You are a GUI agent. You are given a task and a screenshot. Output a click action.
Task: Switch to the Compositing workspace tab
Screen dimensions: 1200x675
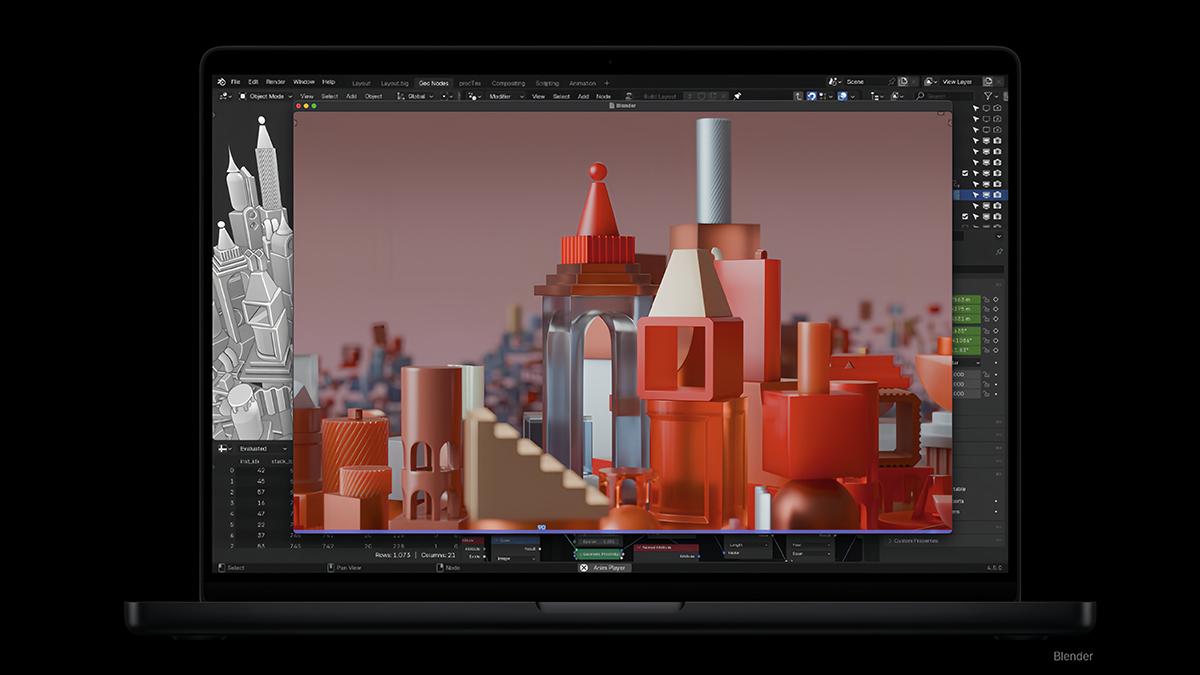point(508,83)
